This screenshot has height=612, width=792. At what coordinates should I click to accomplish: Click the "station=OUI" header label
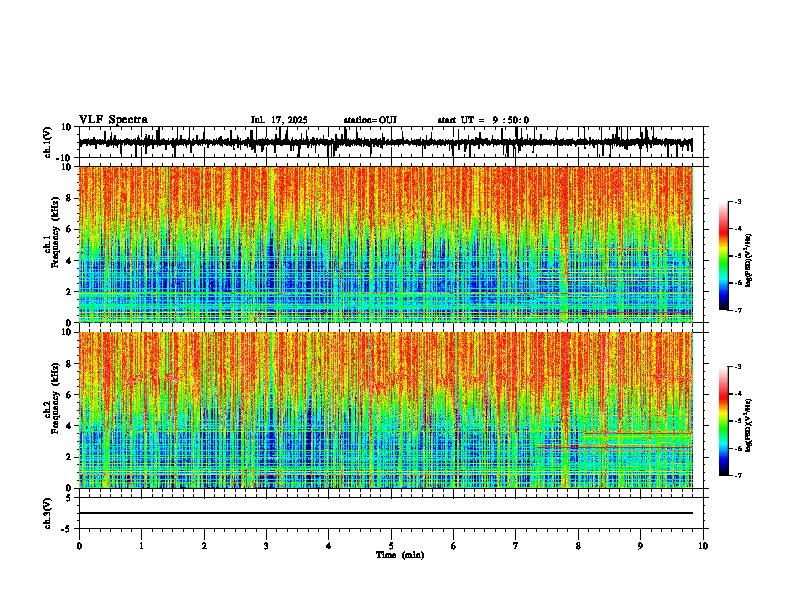(370, 120)
